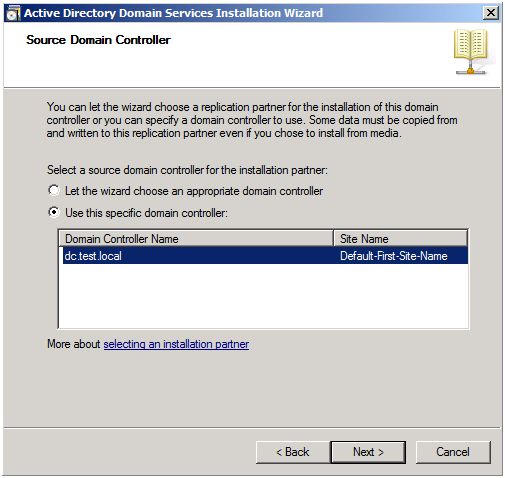The image size is (505, 478).
Task: Close the Installation Wizard window
Action: click(x=490, y=13)
